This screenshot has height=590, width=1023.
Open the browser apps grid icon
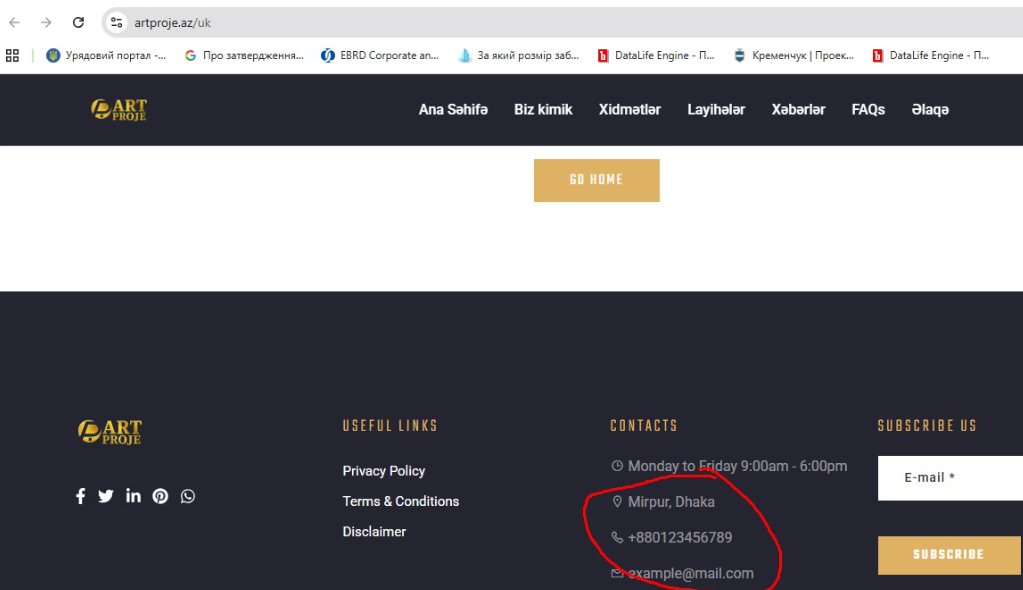[x=13, y=56]
